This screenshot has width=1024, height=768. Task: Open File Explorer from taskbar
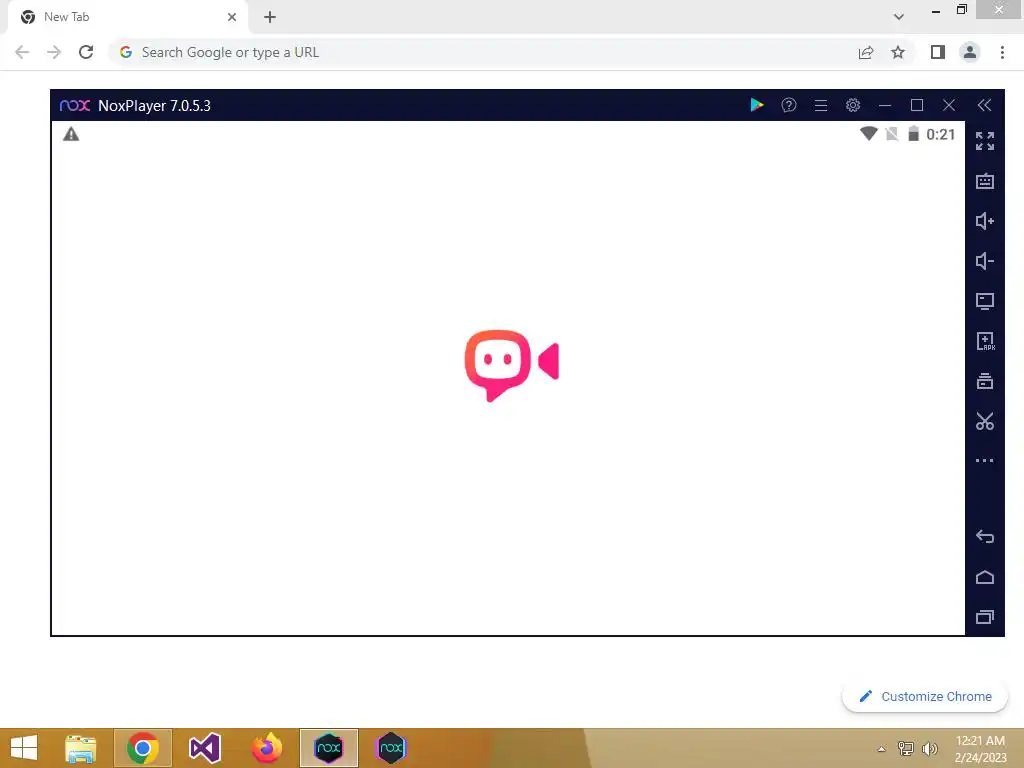[80, 748]
